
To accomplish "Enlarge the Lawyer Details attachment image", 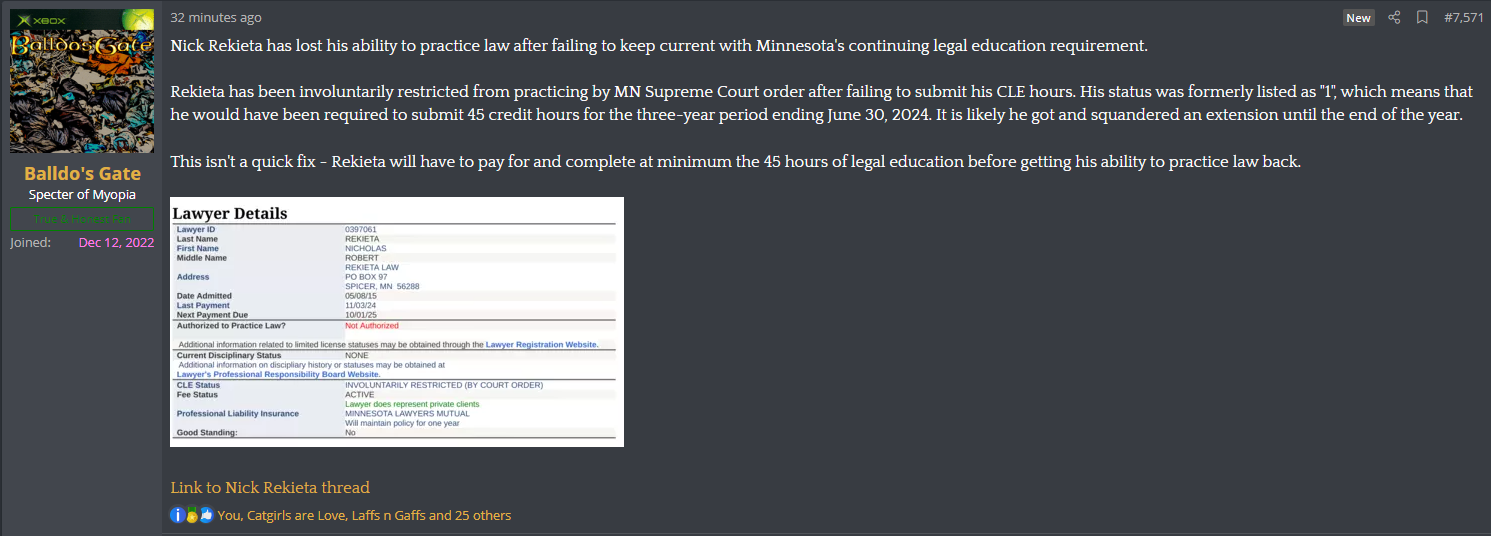I will 397,322.
